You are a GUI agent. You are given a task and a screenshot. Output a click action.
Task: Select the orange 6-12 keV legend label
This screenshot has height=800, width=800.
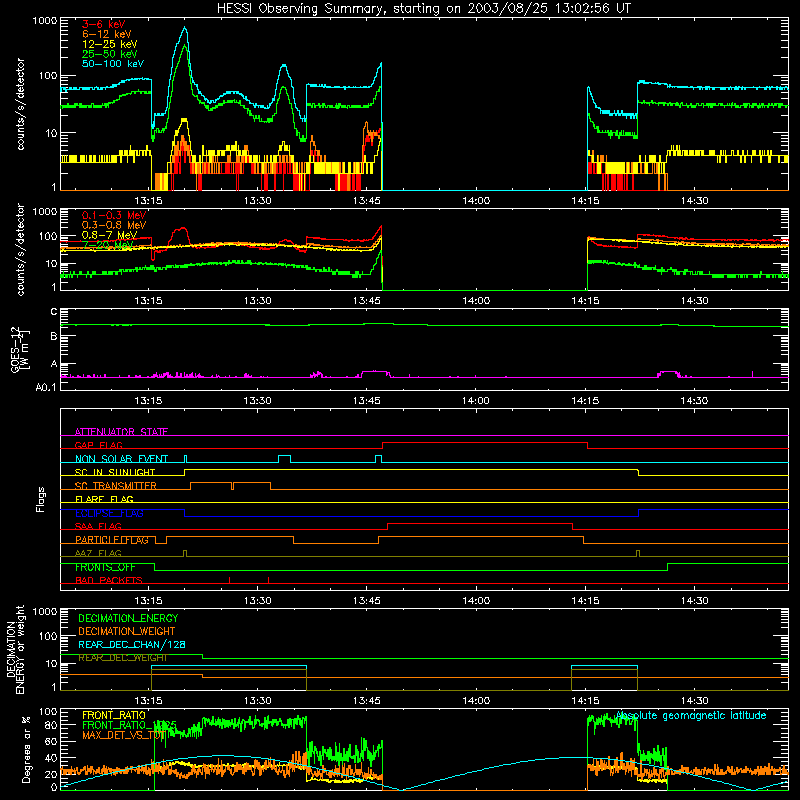tap(107, 34)
